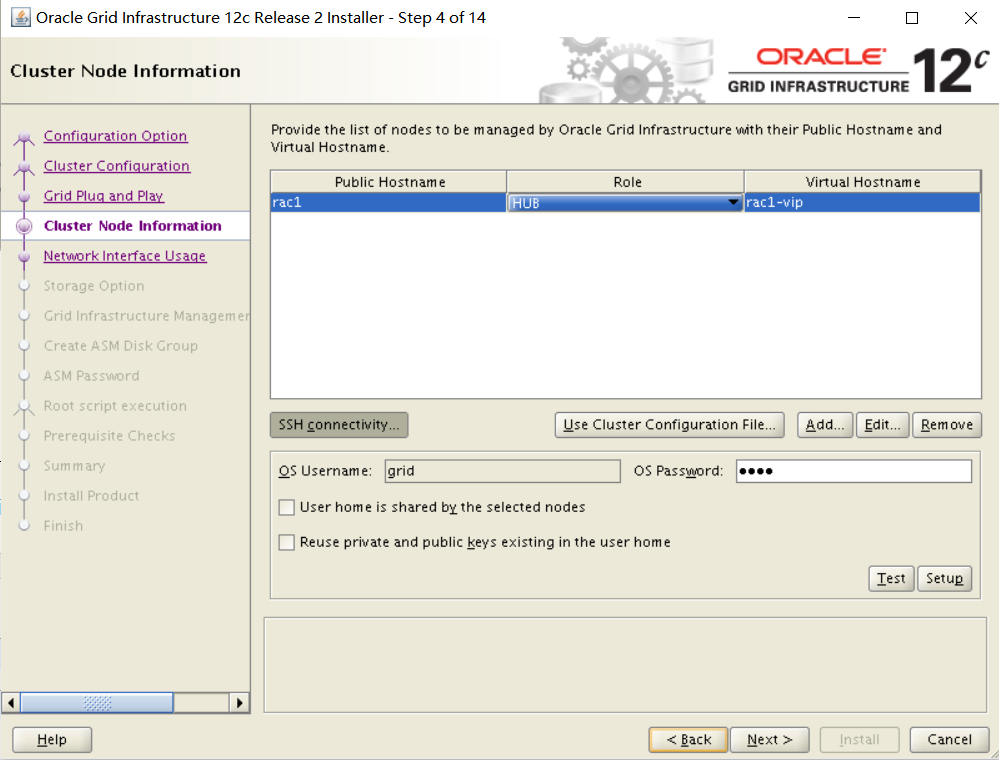The image size is (999, 760).
Task: Open the Role dropdown for rac1
Action: [x=625, y=203]
